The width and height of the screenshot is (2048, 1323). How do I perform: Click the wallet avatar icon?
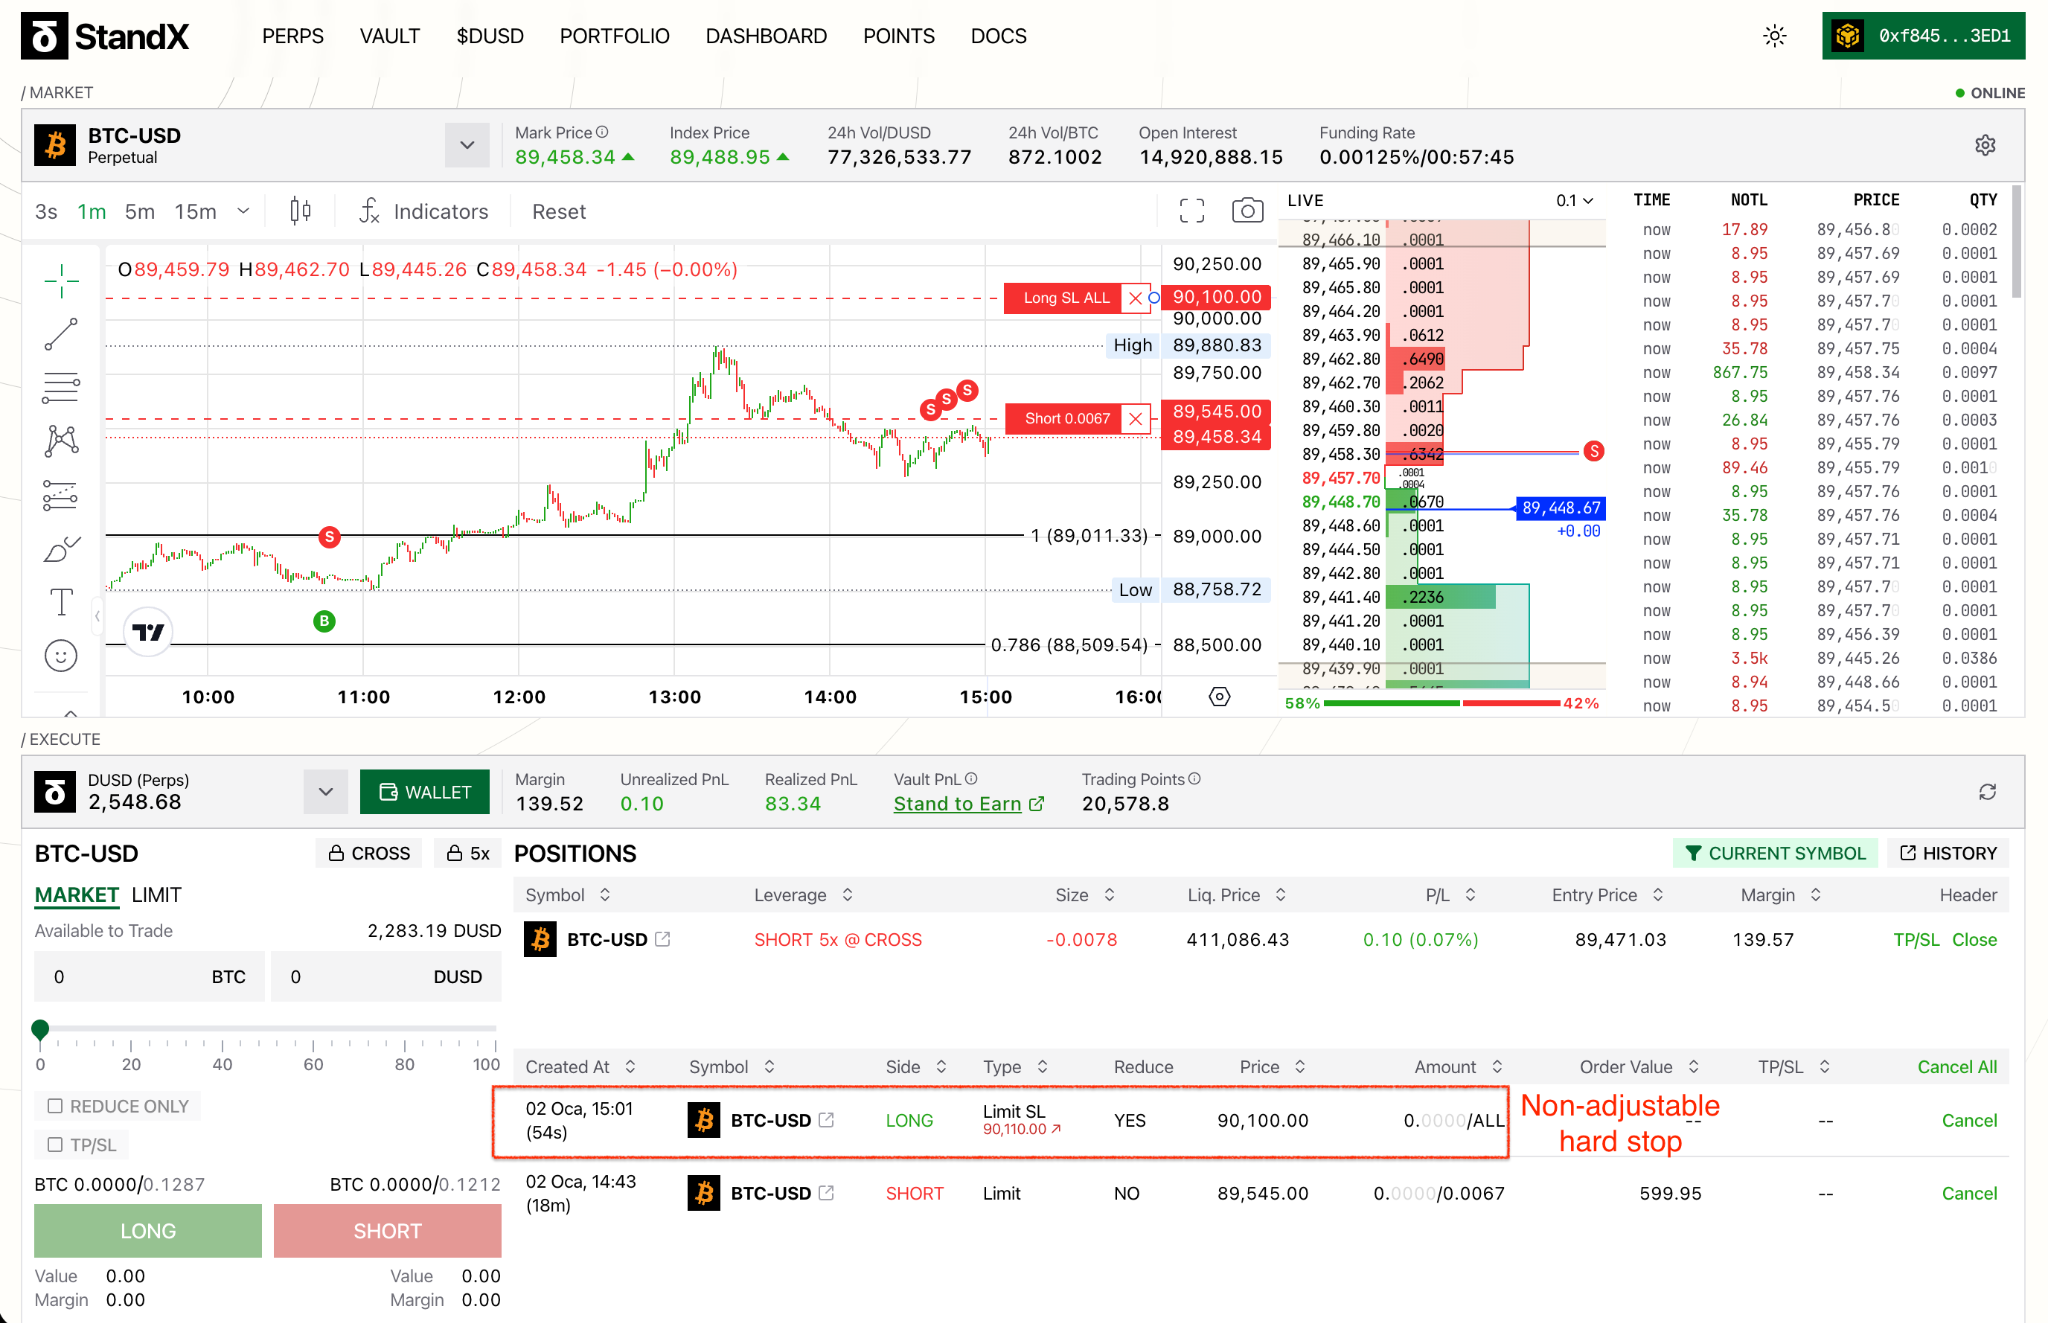(x=1847, y=36)
